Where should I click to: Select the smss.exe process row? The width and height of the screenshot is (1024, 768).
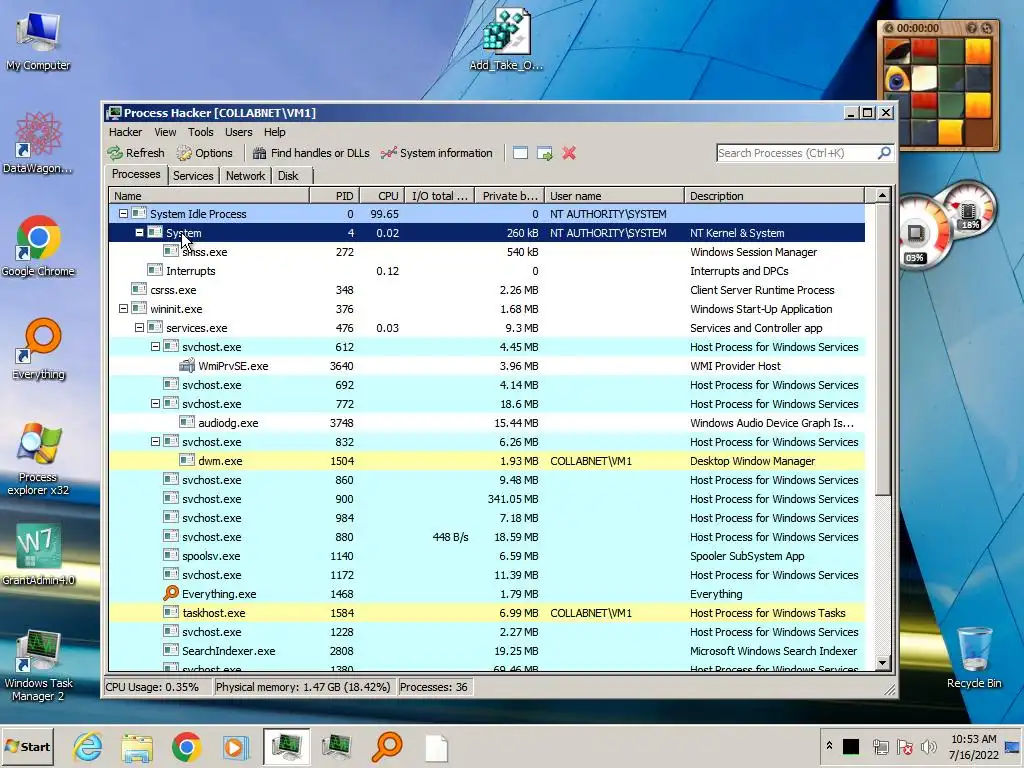tap(487, 251)
